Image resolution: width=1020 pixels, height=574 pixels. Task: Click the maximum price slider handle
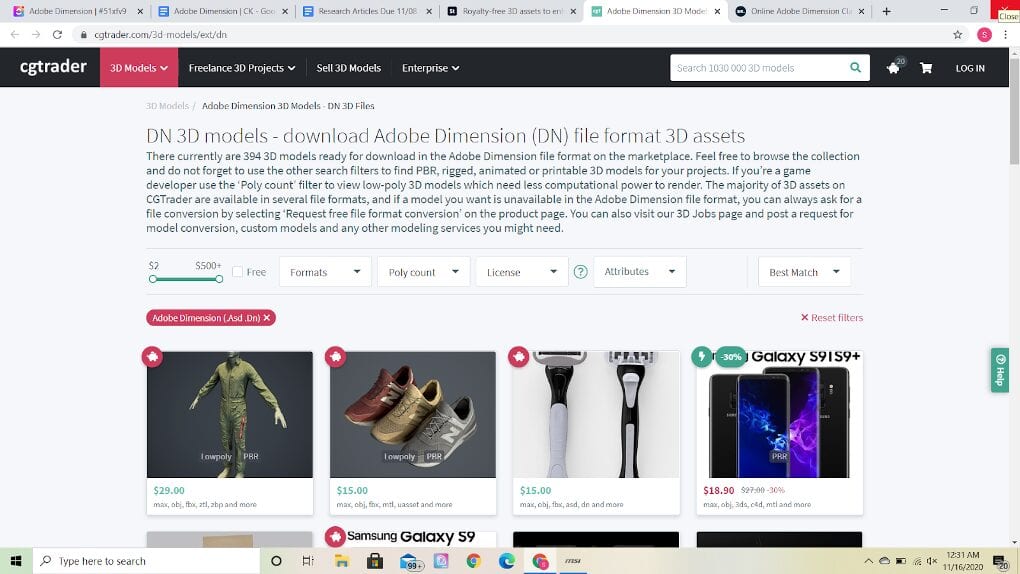point(219,279)
